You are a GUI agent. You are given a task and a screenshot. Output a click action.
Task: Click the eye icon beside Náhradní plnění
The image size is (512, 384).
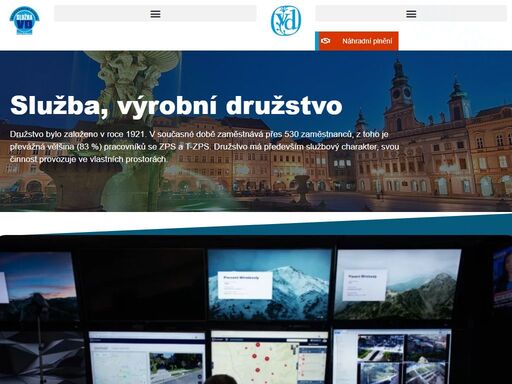(x=325, y=41)
